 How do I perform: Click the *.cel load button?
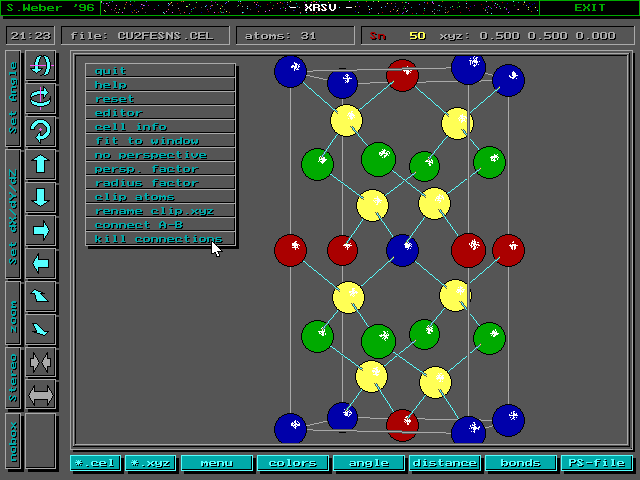(x=96, y=463)
